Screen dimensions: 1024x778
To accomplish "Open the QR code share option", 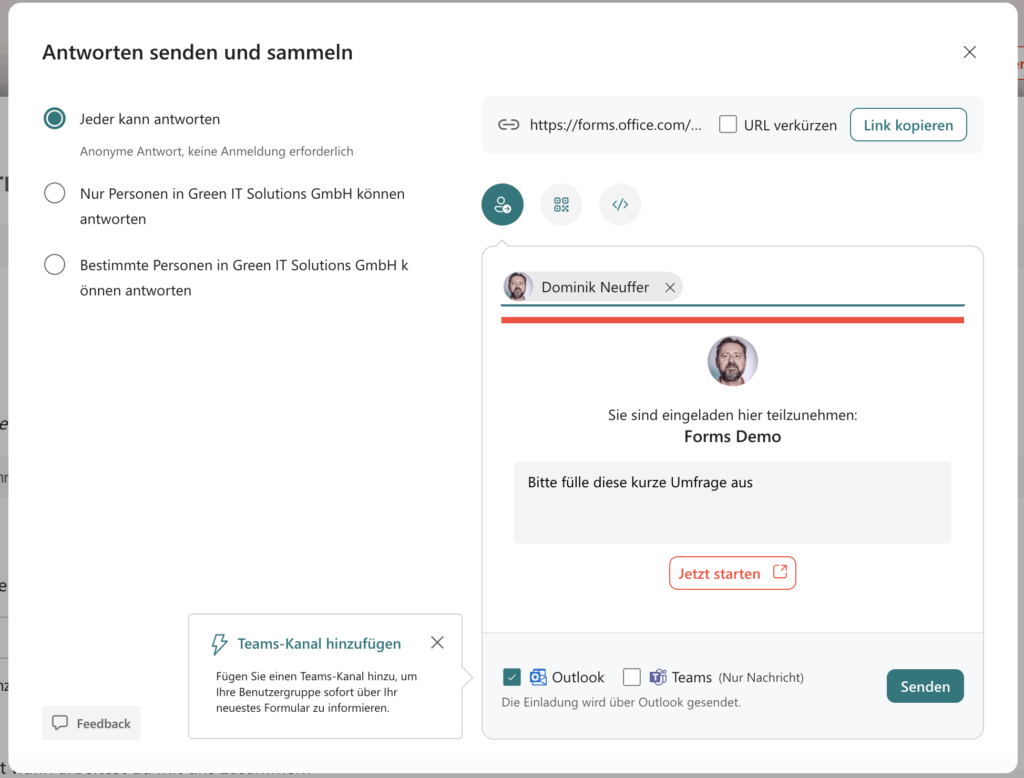I will tap(561, 204).
